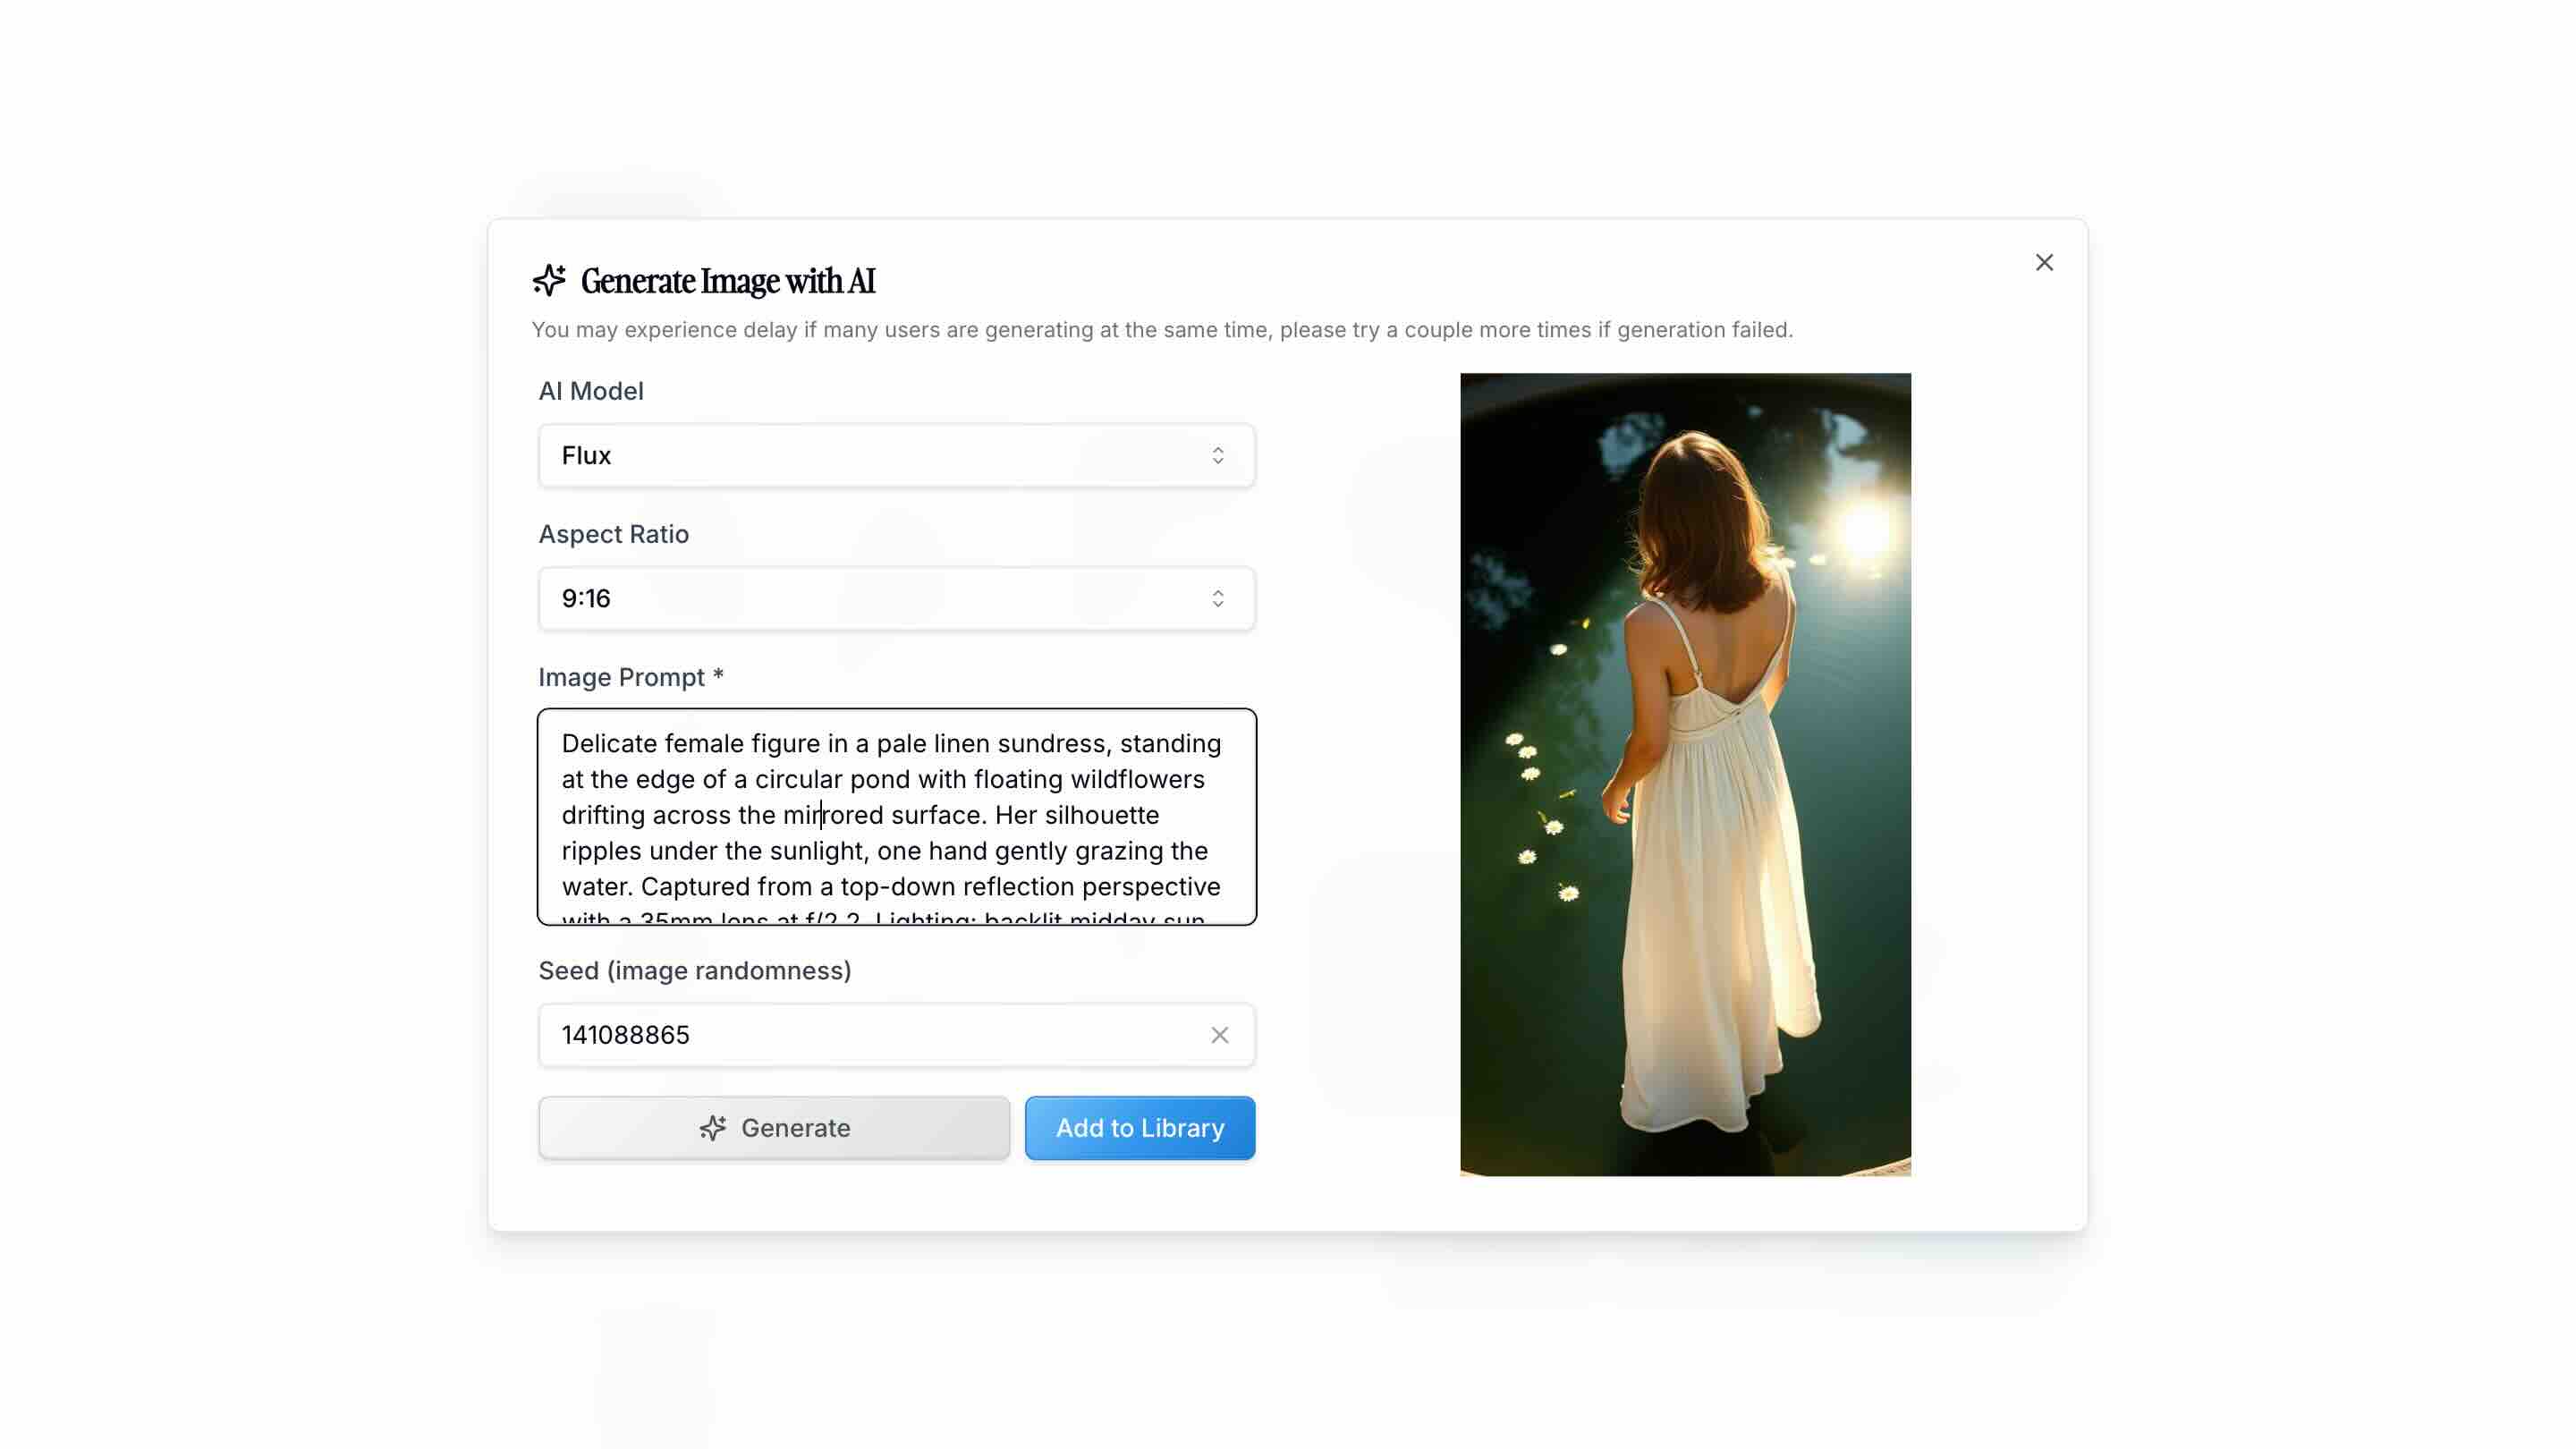Click the delay warning message text
This screenshot has width=2576, height=1449.
pyautogui.click(x=1163, y=329)
